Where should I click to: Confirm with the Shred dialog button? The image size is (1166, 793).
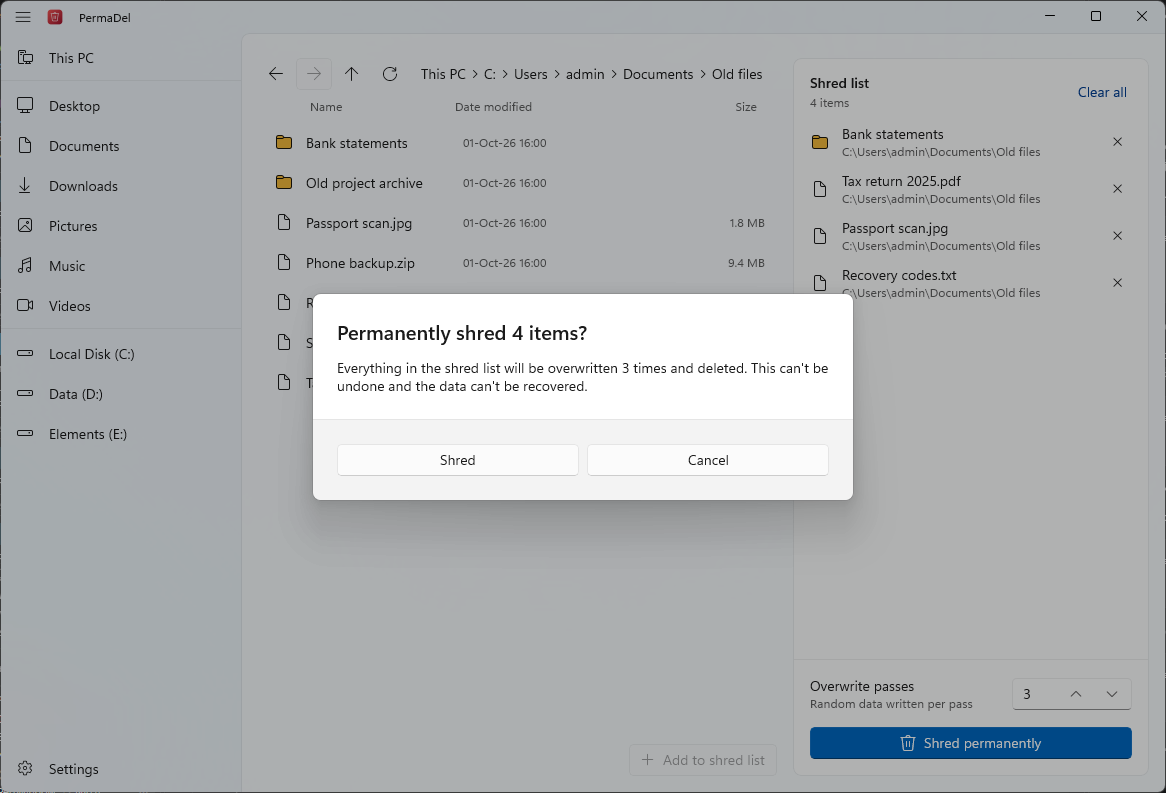point(457,460)
